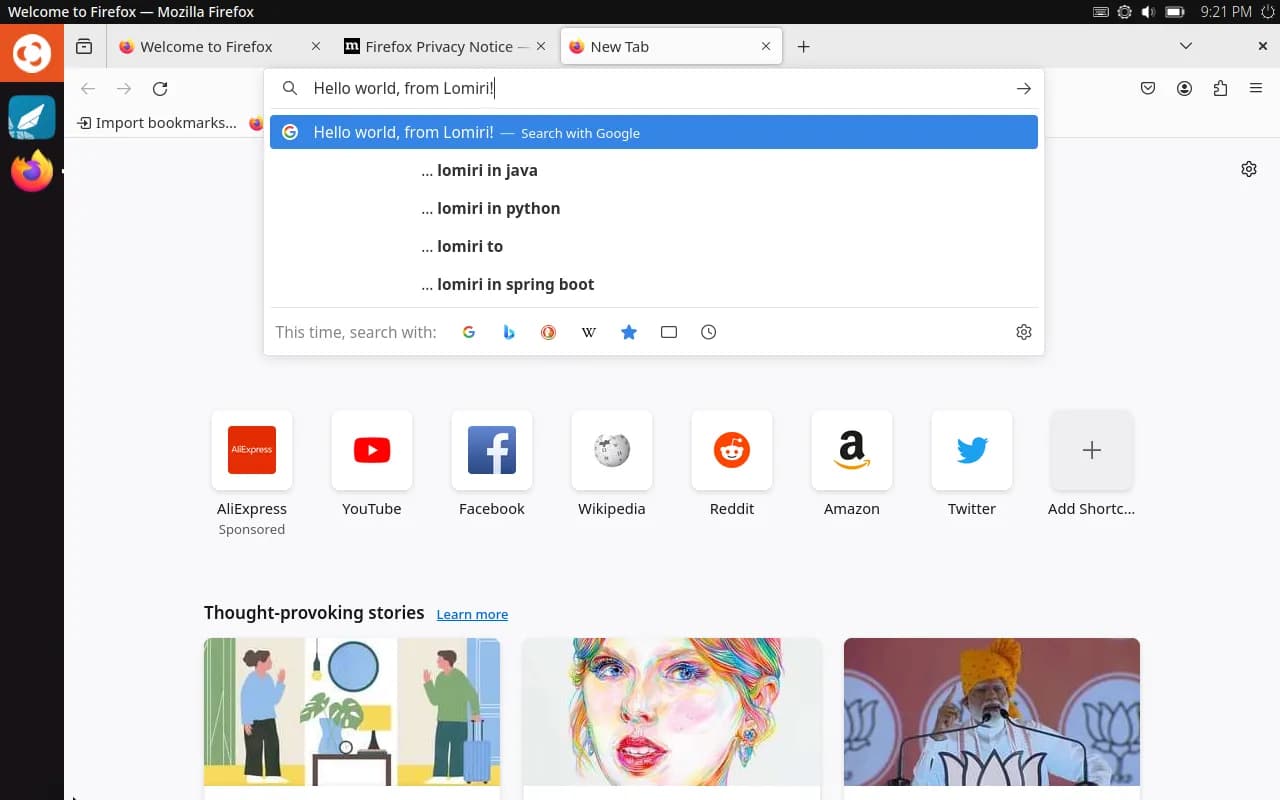Open the Firefox account icon
The height and width of the screenshot is (800, 1280).
click(x=1184, y=88)
